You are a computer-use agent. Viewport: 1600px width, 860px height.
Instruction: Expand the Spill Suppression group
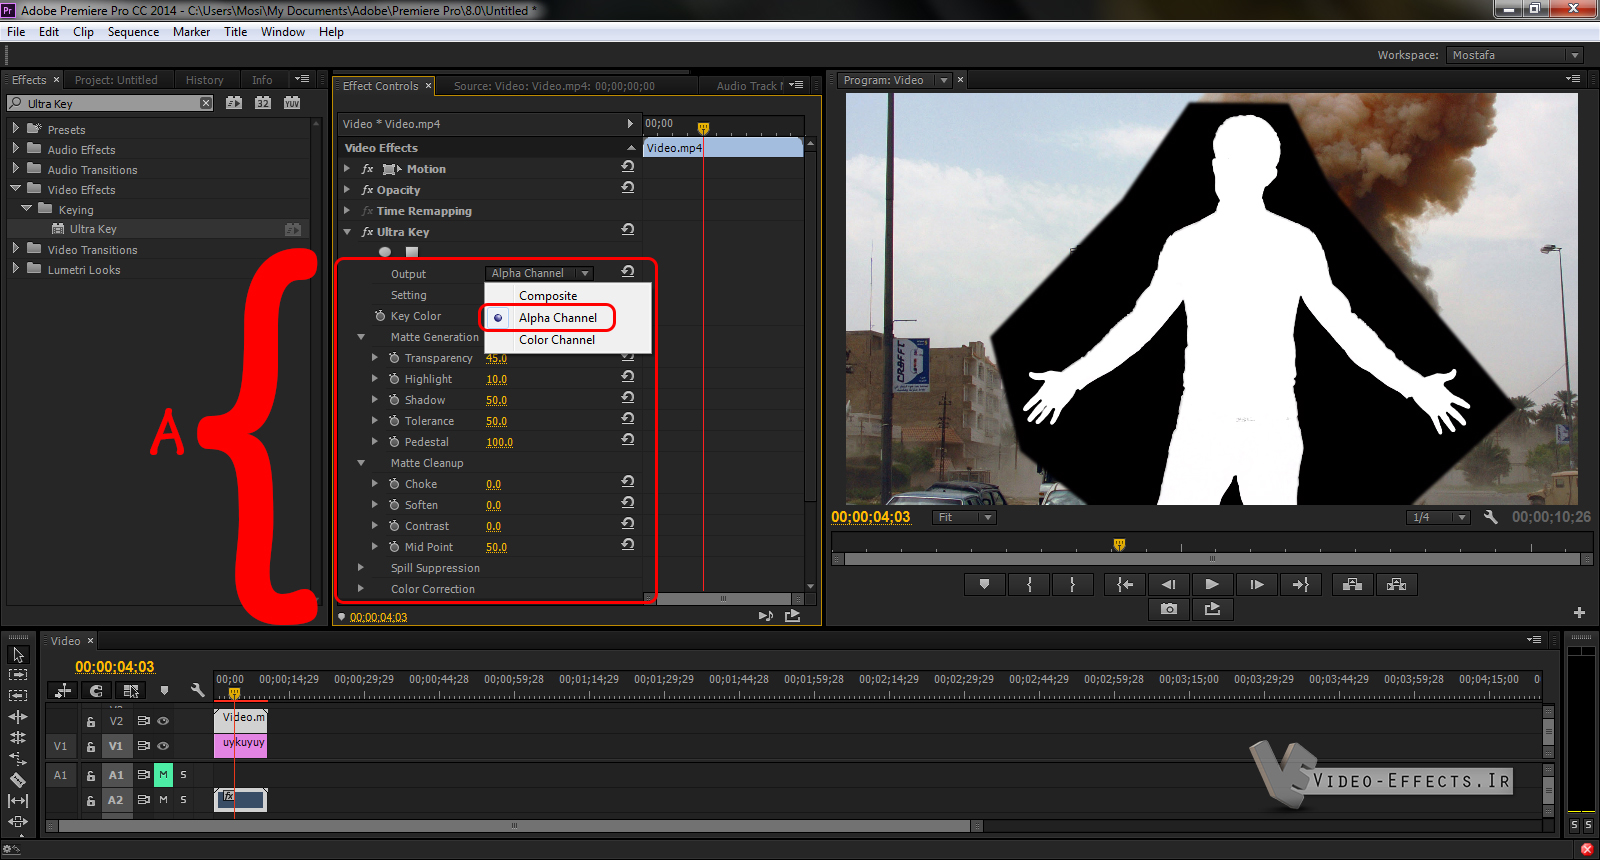[x=361, y=568]
